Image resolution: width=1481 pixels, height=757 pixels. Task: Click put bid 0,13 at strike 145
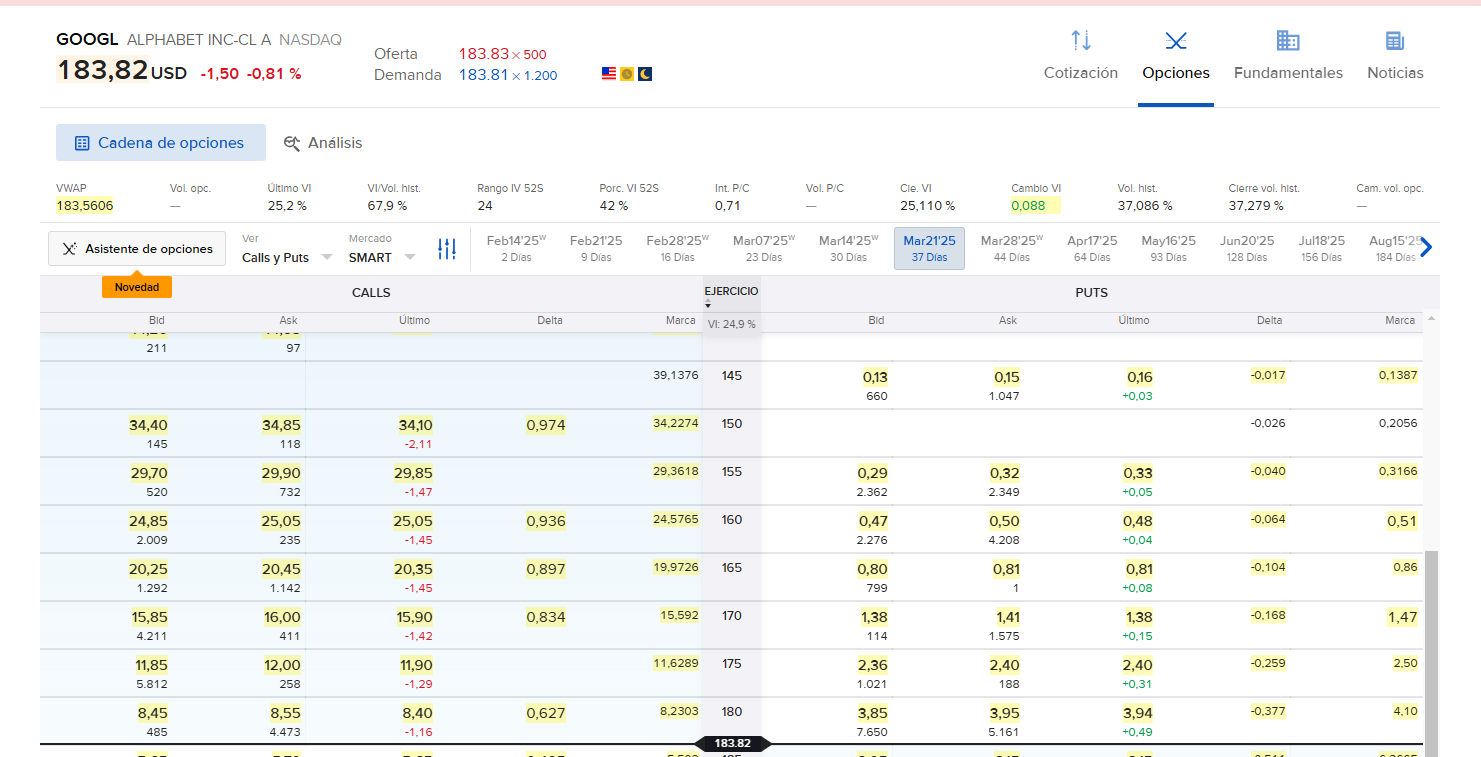pyautogui.click(x=875, y=377)
